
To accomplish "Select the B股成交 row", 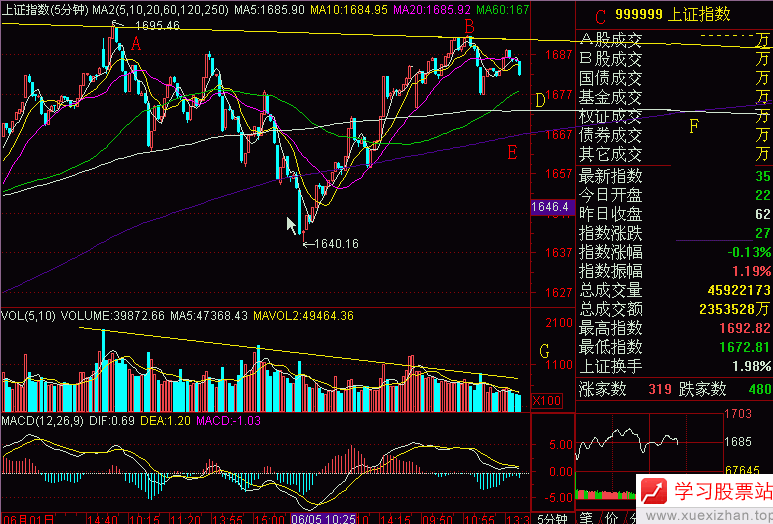I will (674, 59).
